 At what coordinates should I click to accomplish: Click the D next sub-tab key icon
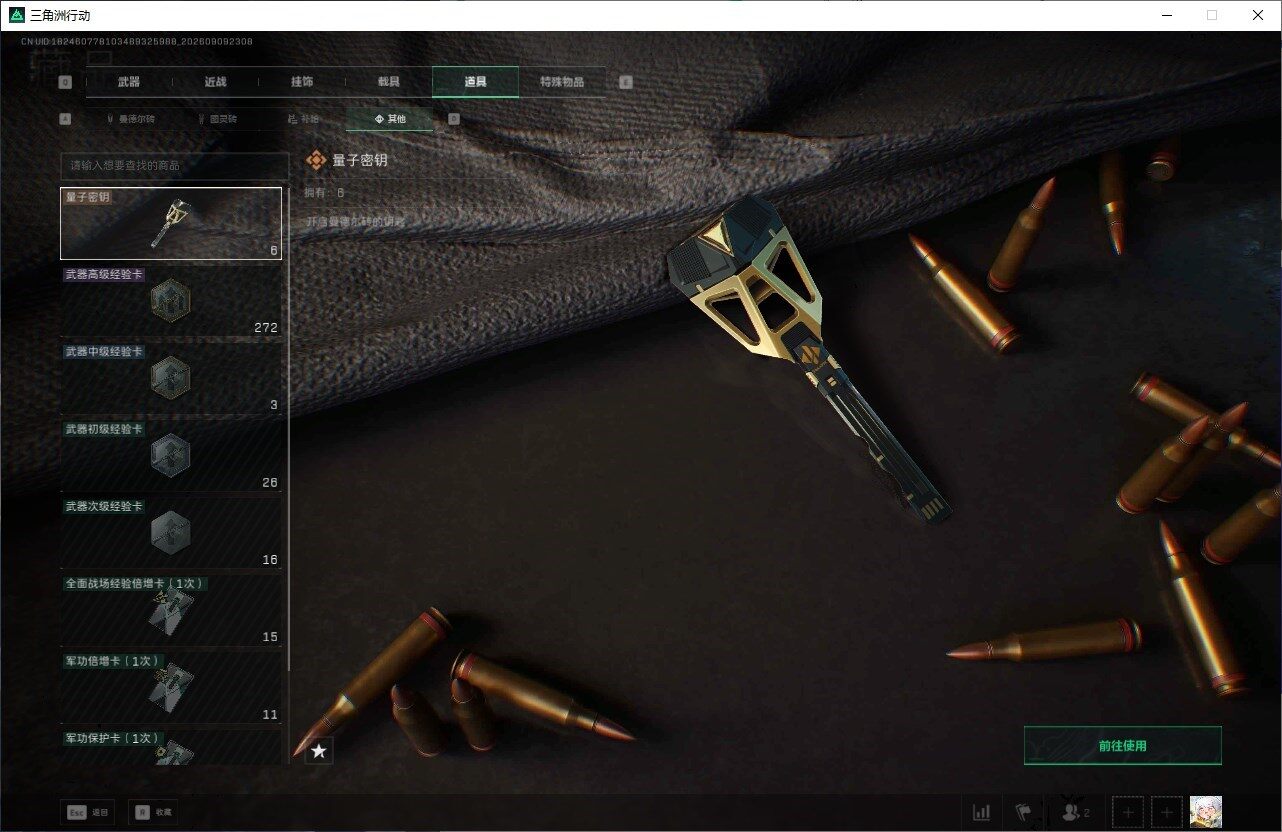pos(454,119)
